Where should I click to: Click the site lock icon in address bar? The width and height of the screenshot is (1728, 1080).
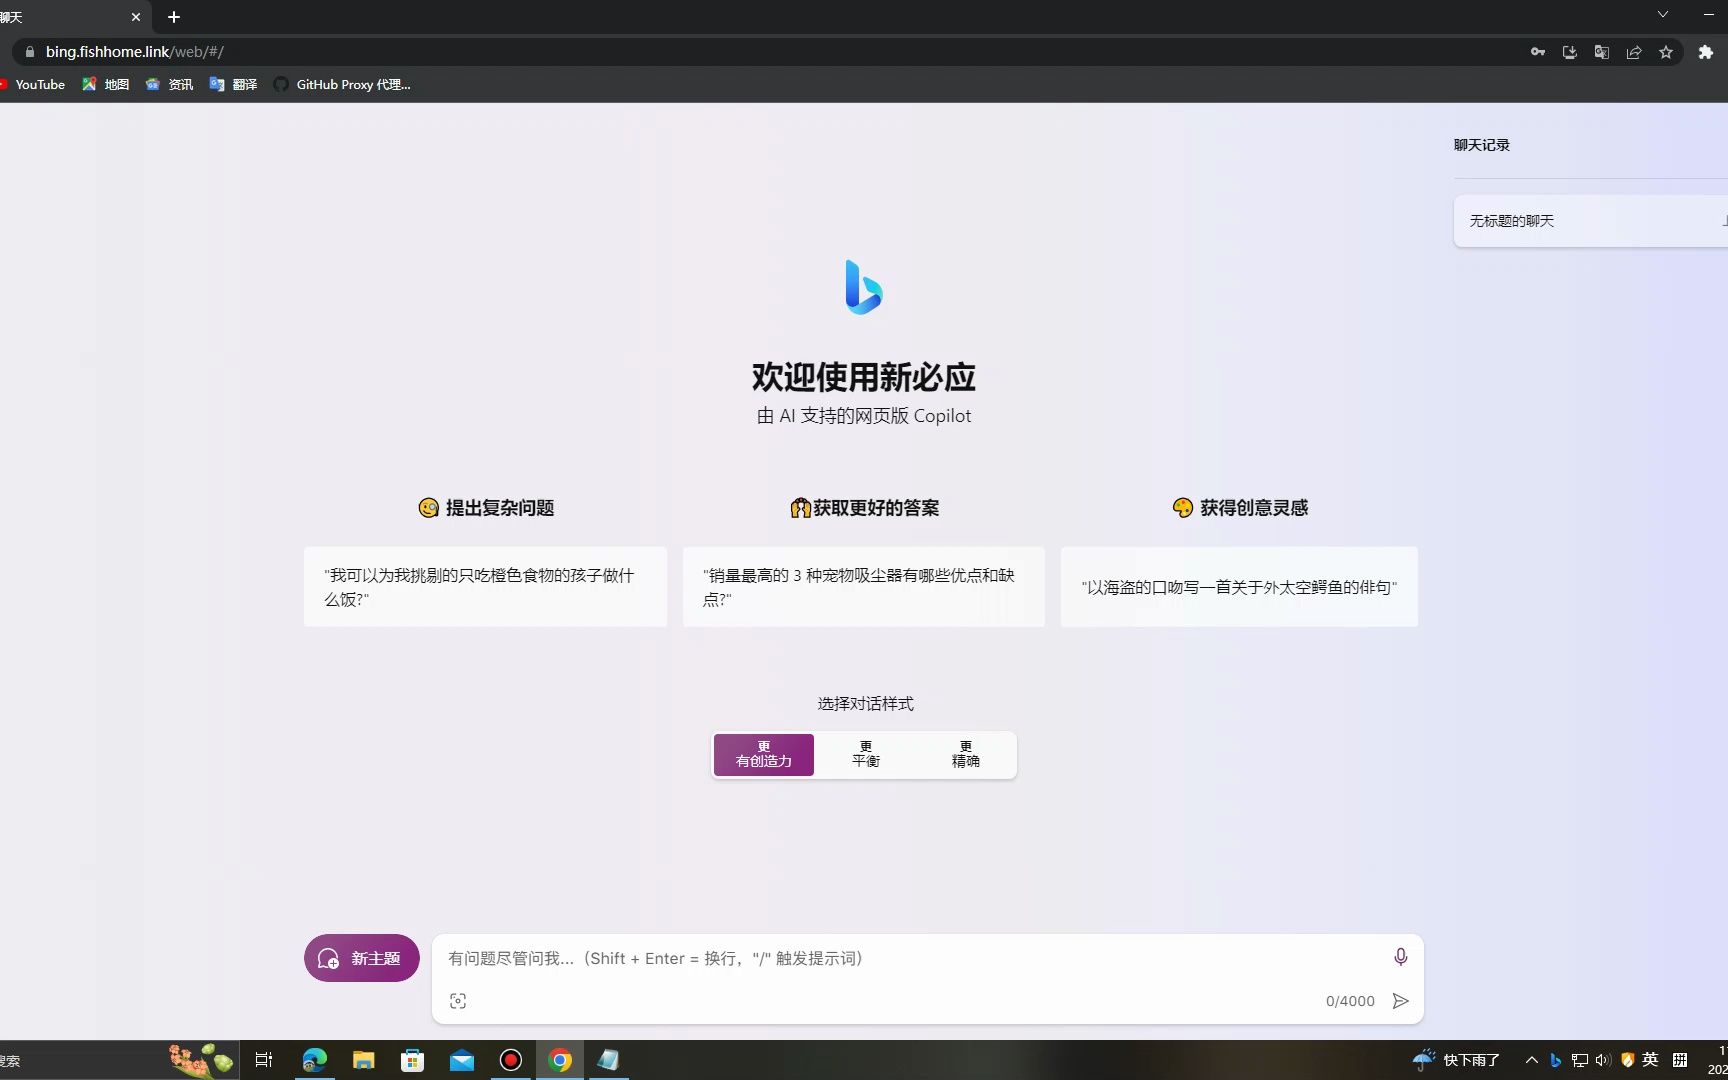point(30,52)
